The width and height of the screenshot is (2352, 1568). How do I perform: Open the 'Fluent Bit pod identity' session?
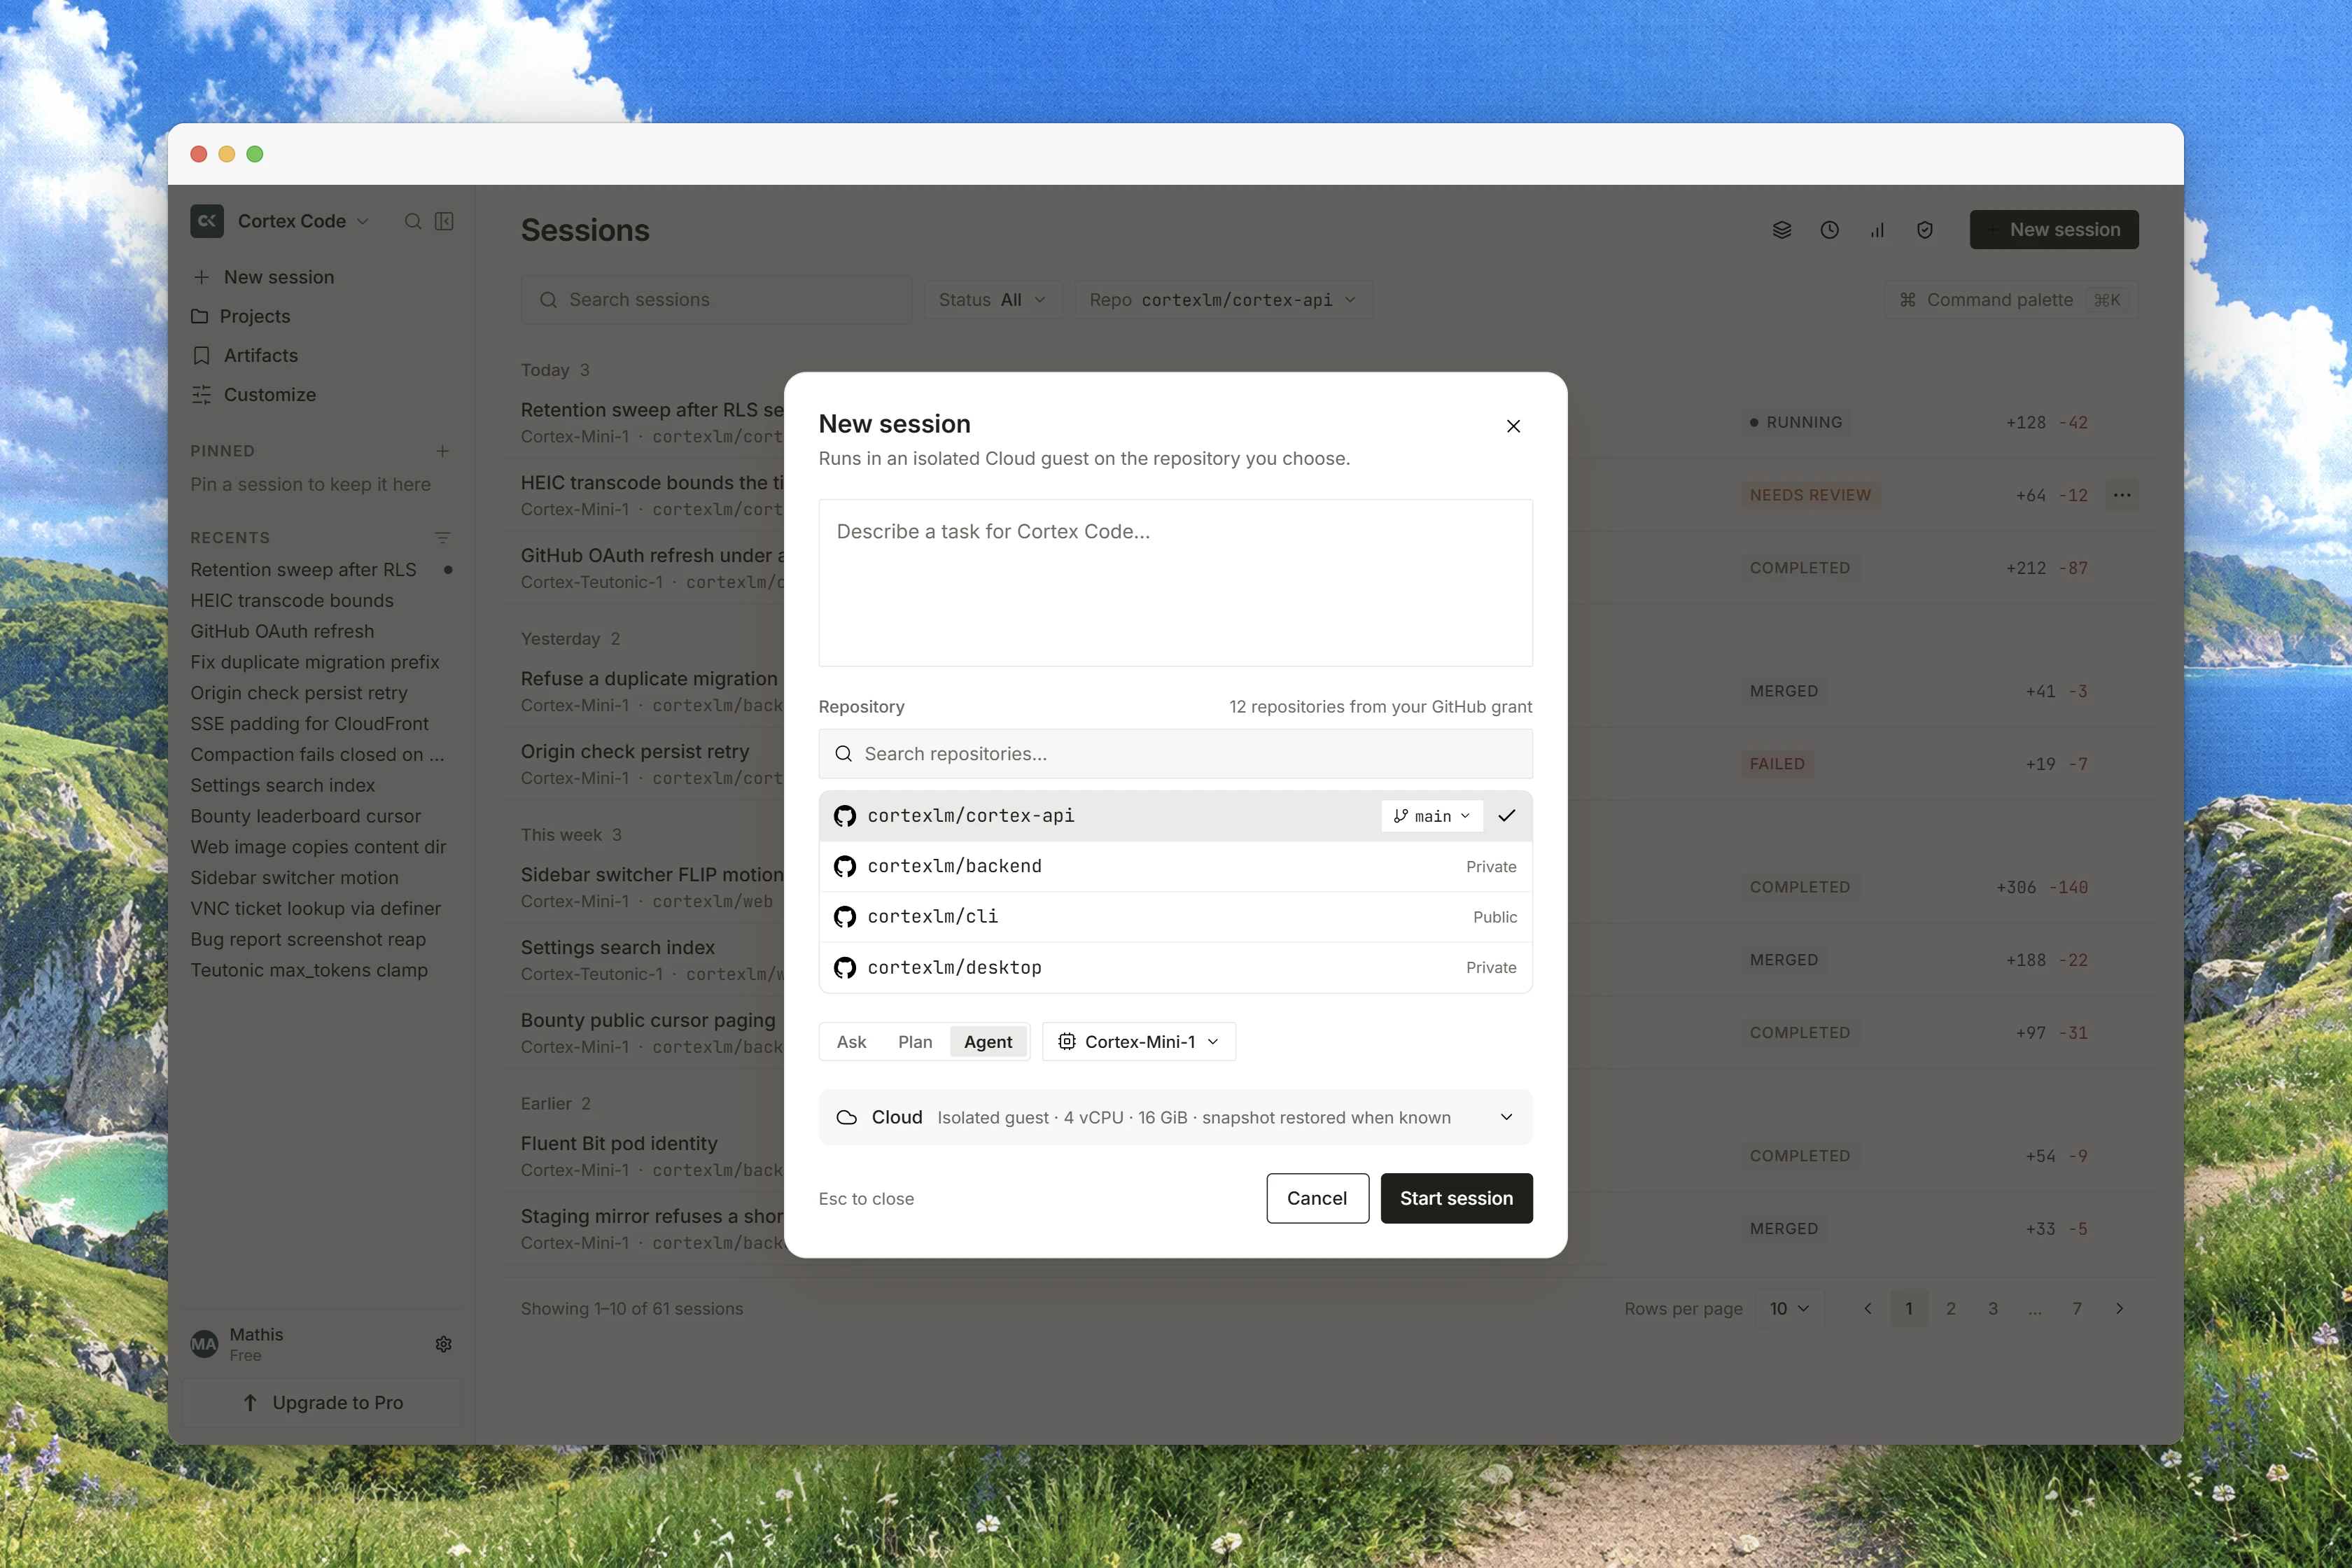point(619,1143)
